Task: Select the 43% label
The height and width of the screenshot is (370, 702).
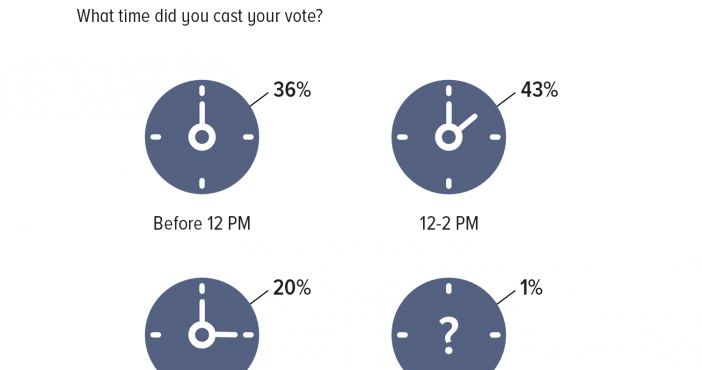Action: point(539,90)
